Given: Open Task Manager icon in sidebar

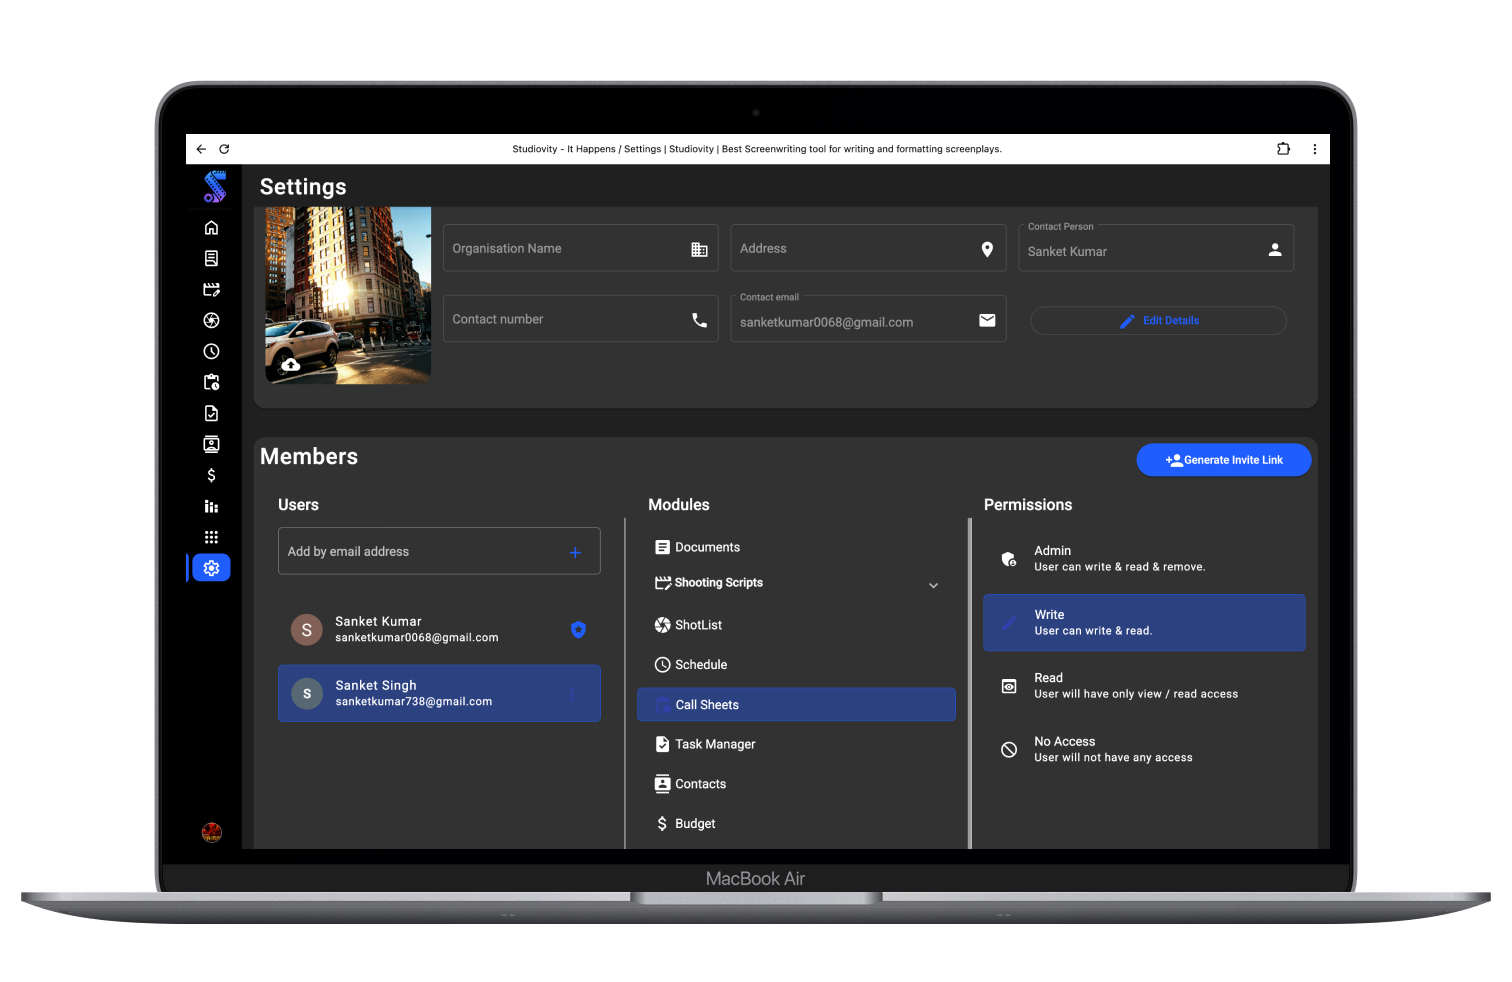Looking at the screenshot, I should pos(211,414).
